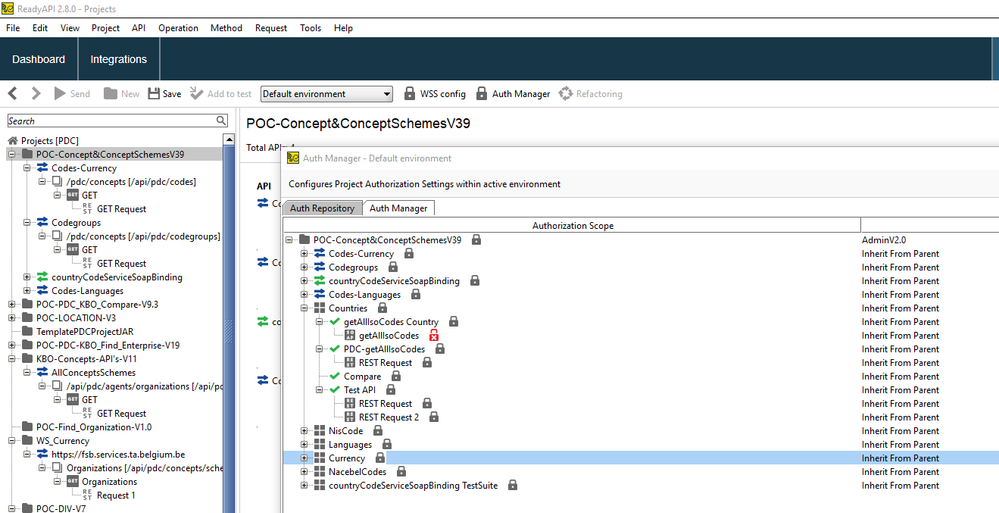
Task: Click the back navigation arrow
Action: [14, 94]
